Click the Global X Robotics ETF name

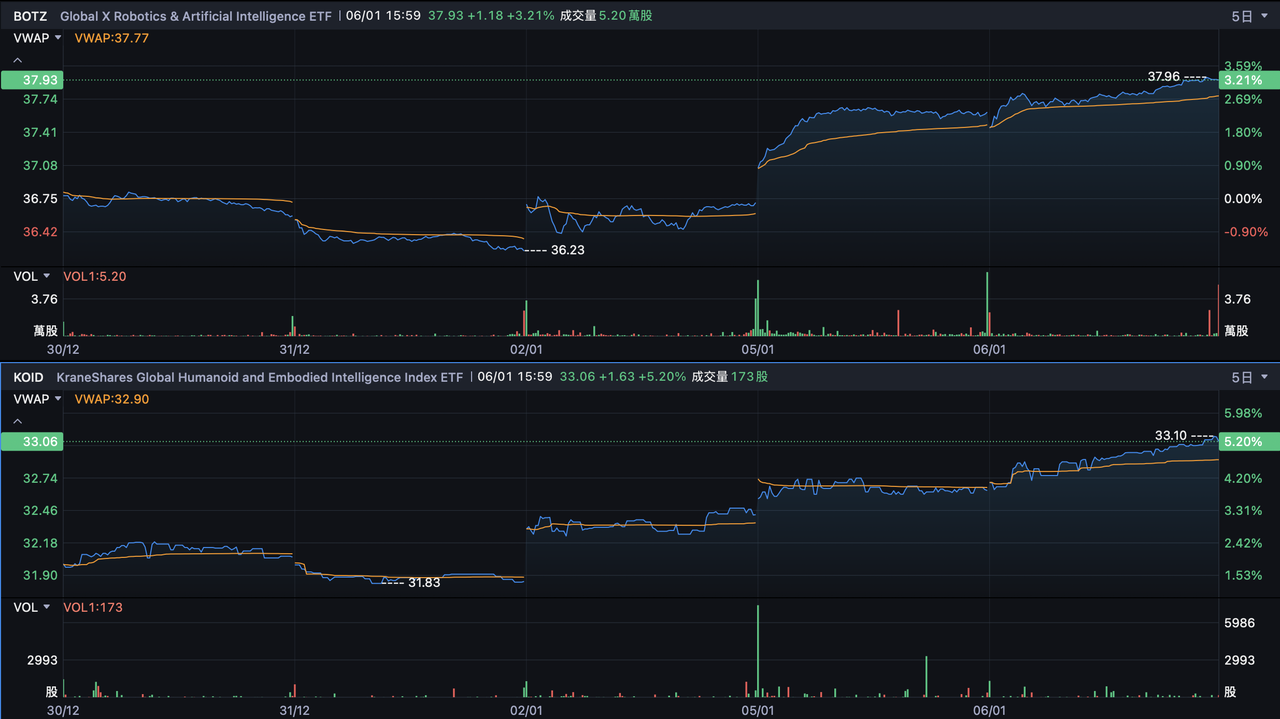coord(196,16)
